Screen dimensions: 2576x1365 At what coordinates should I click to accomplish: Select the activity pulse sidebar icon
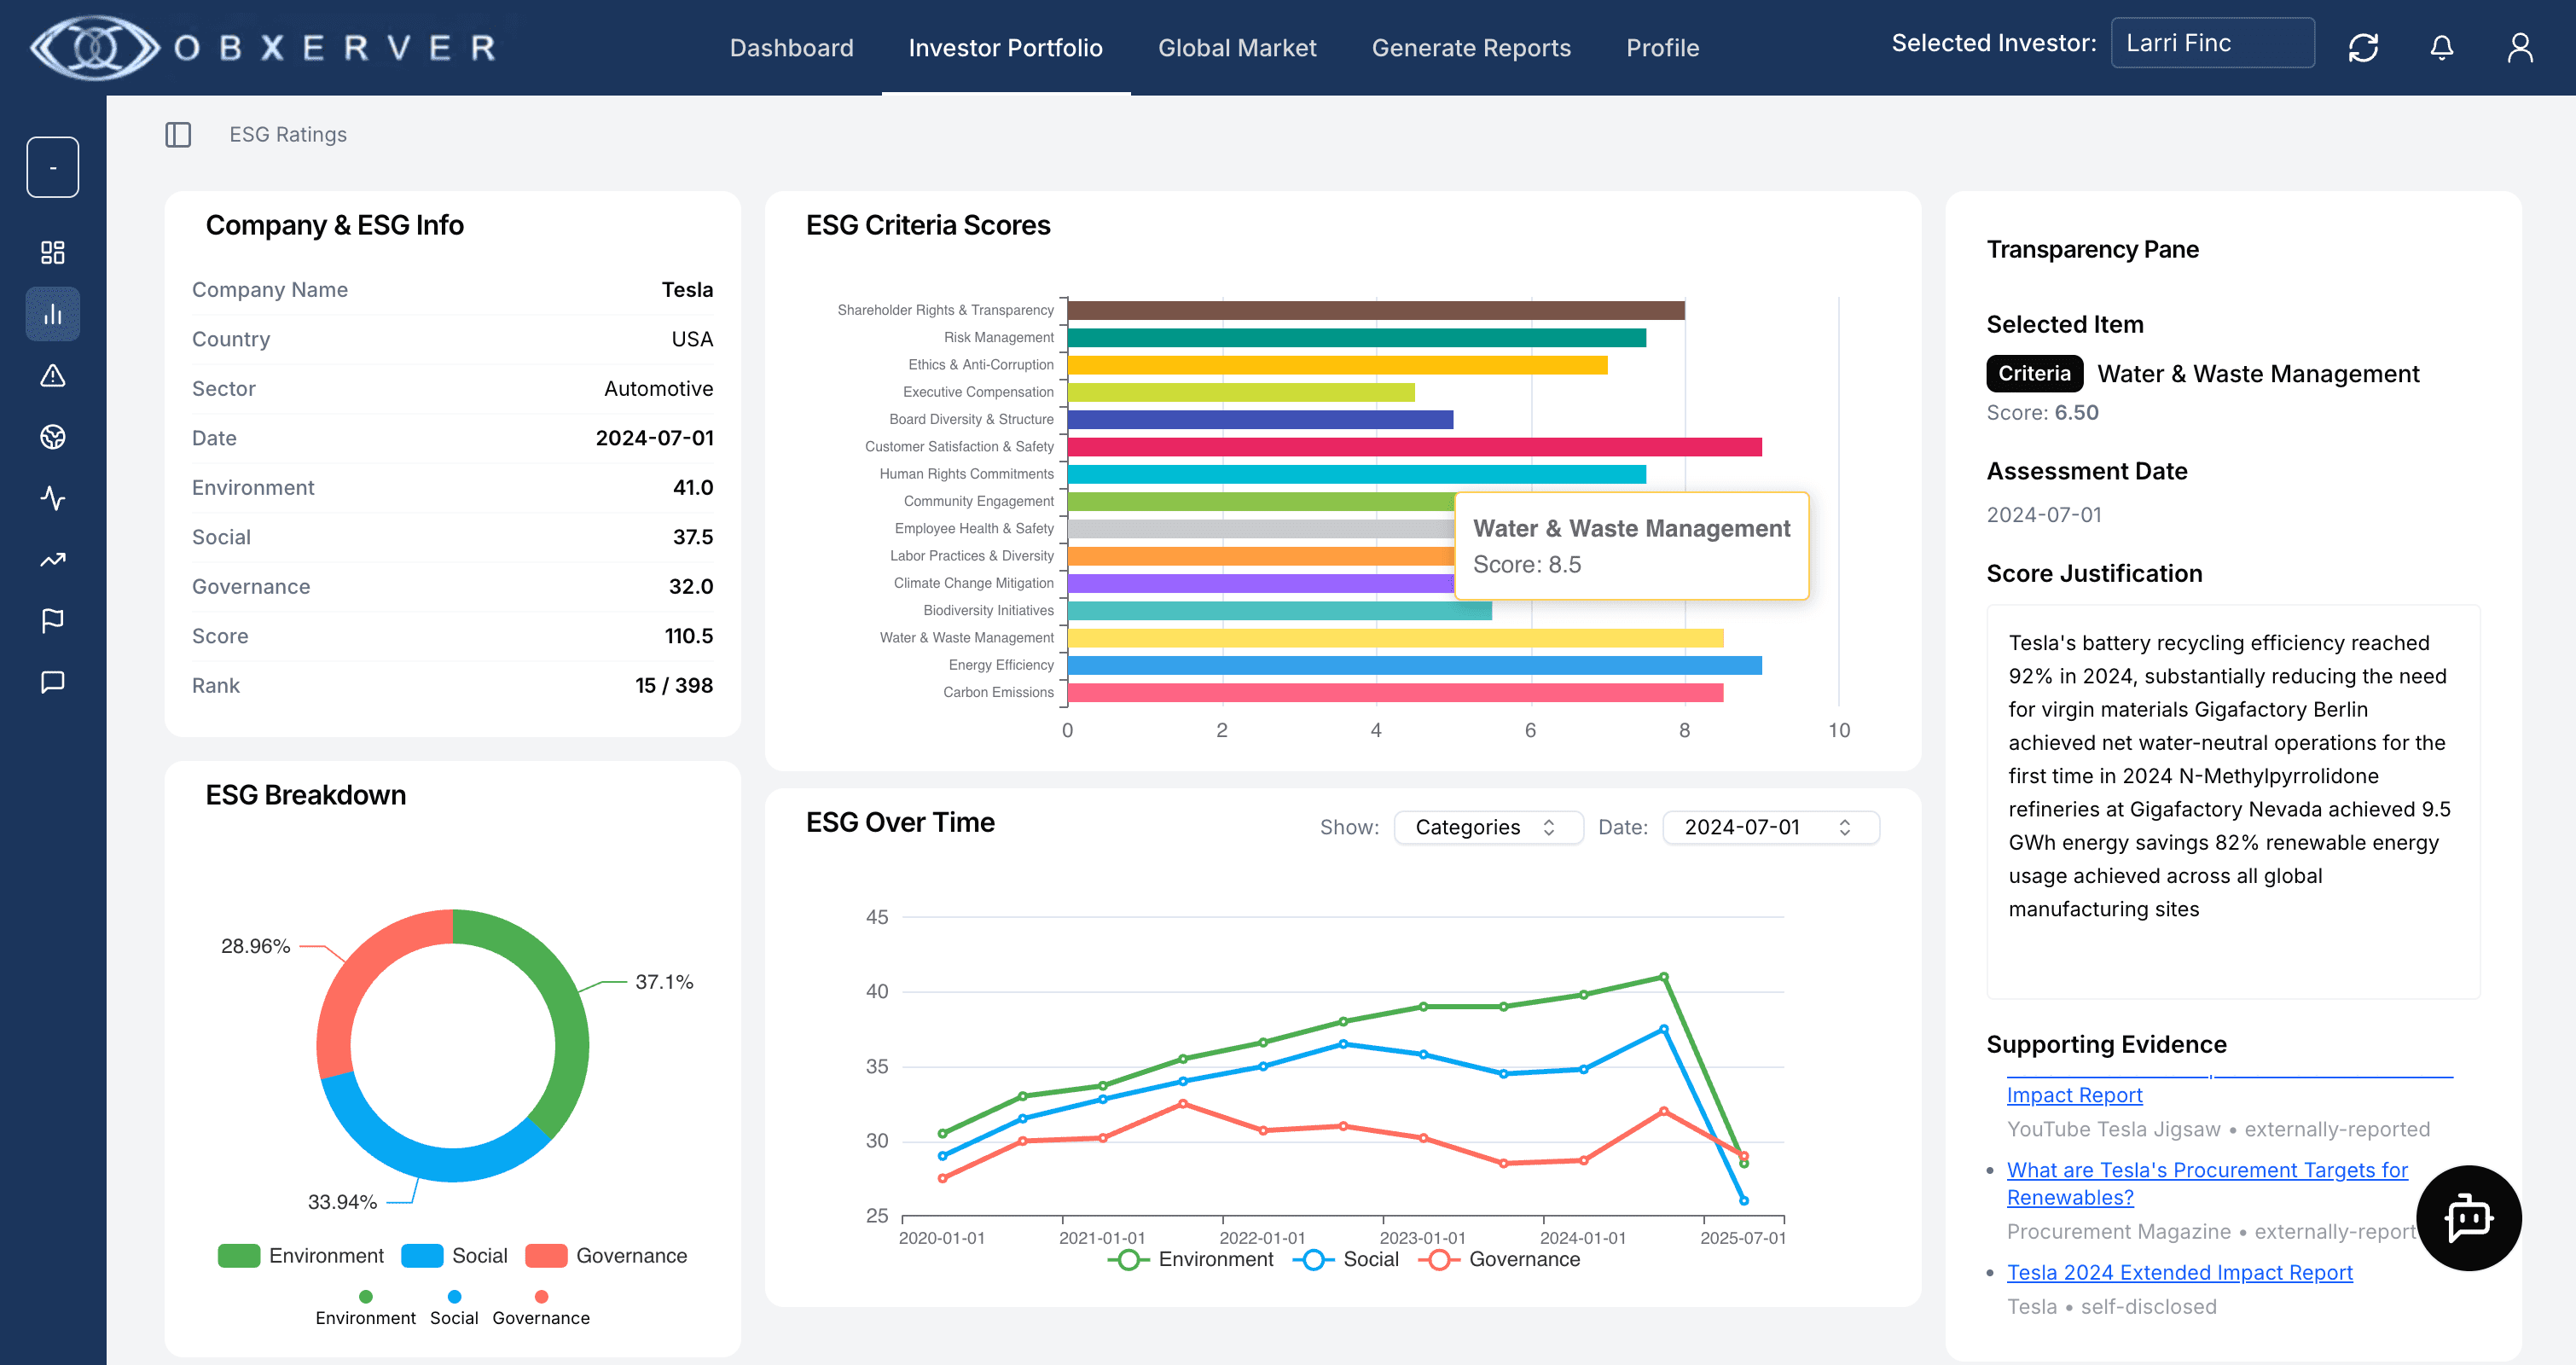[x=52, y=499]
